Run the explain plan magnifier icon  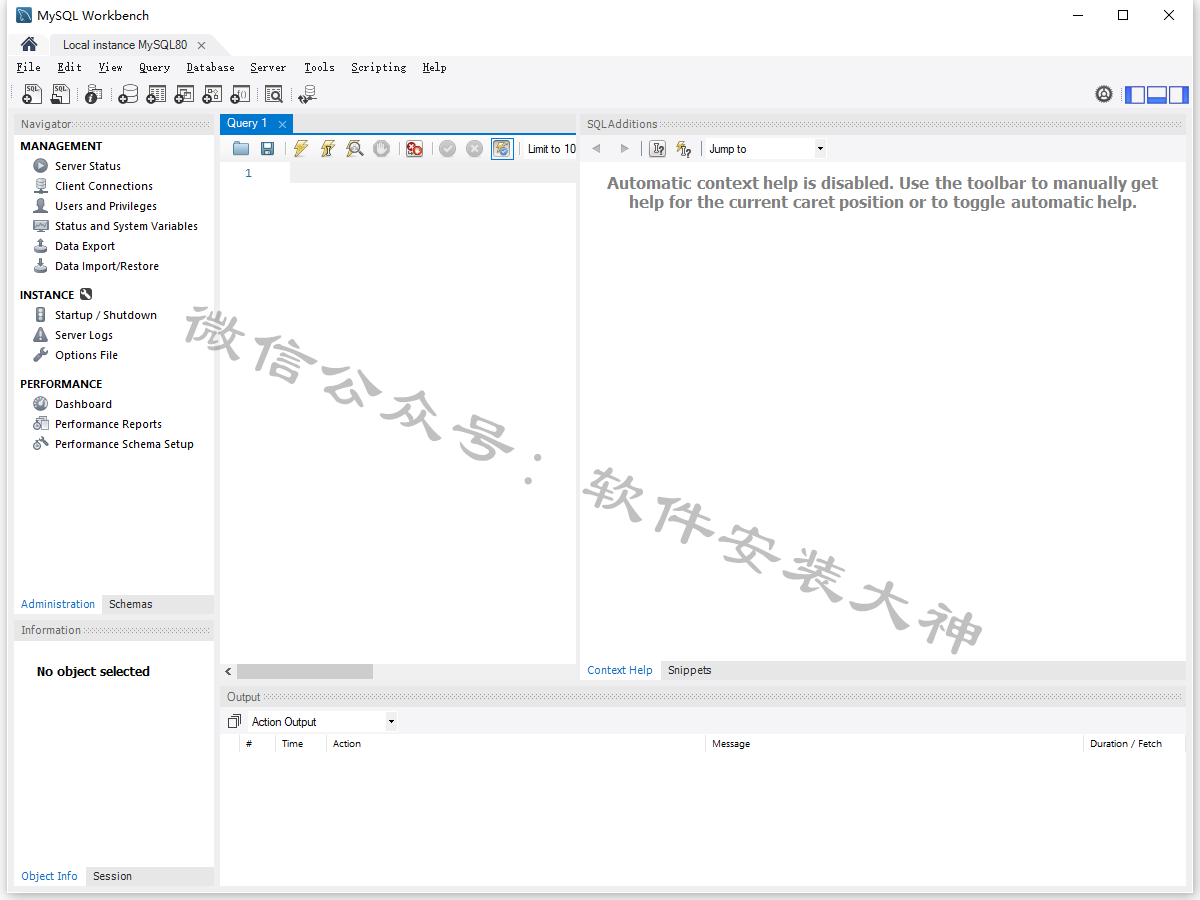click(354, 149)
